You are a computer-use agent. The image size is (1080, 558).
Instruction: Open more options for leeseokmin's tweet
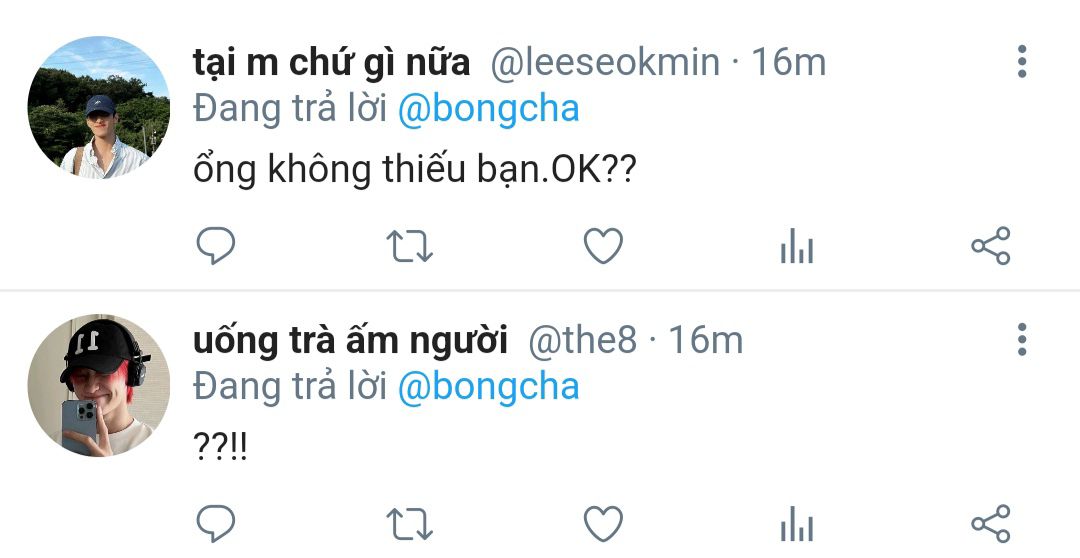pyautogui.click(x=1021, y=62)
